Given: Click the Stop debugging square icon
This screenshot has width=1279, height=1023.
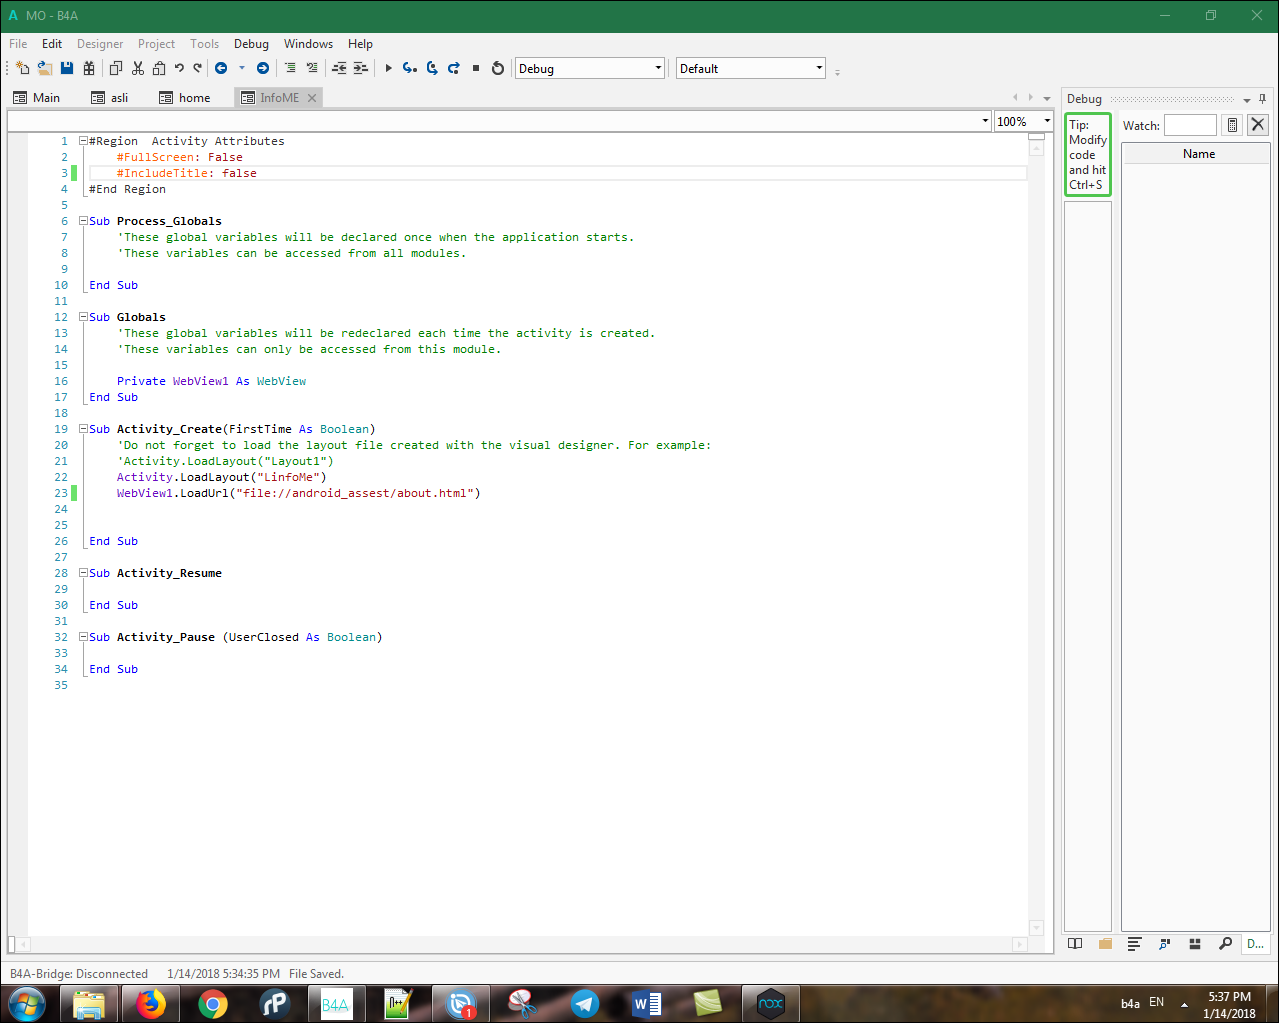Looking at the screenshot, I should point(476,68).
